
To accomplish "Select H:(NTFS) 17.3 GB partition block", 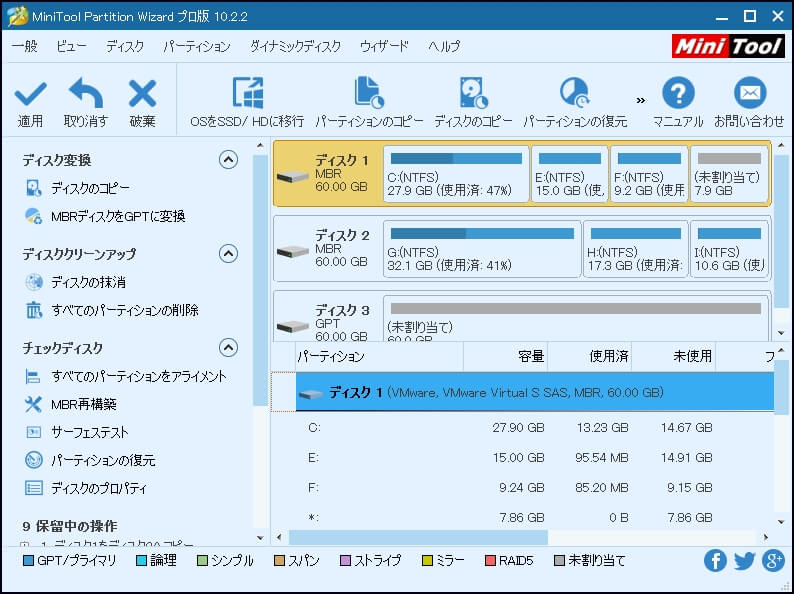I will tap(636, 249).
